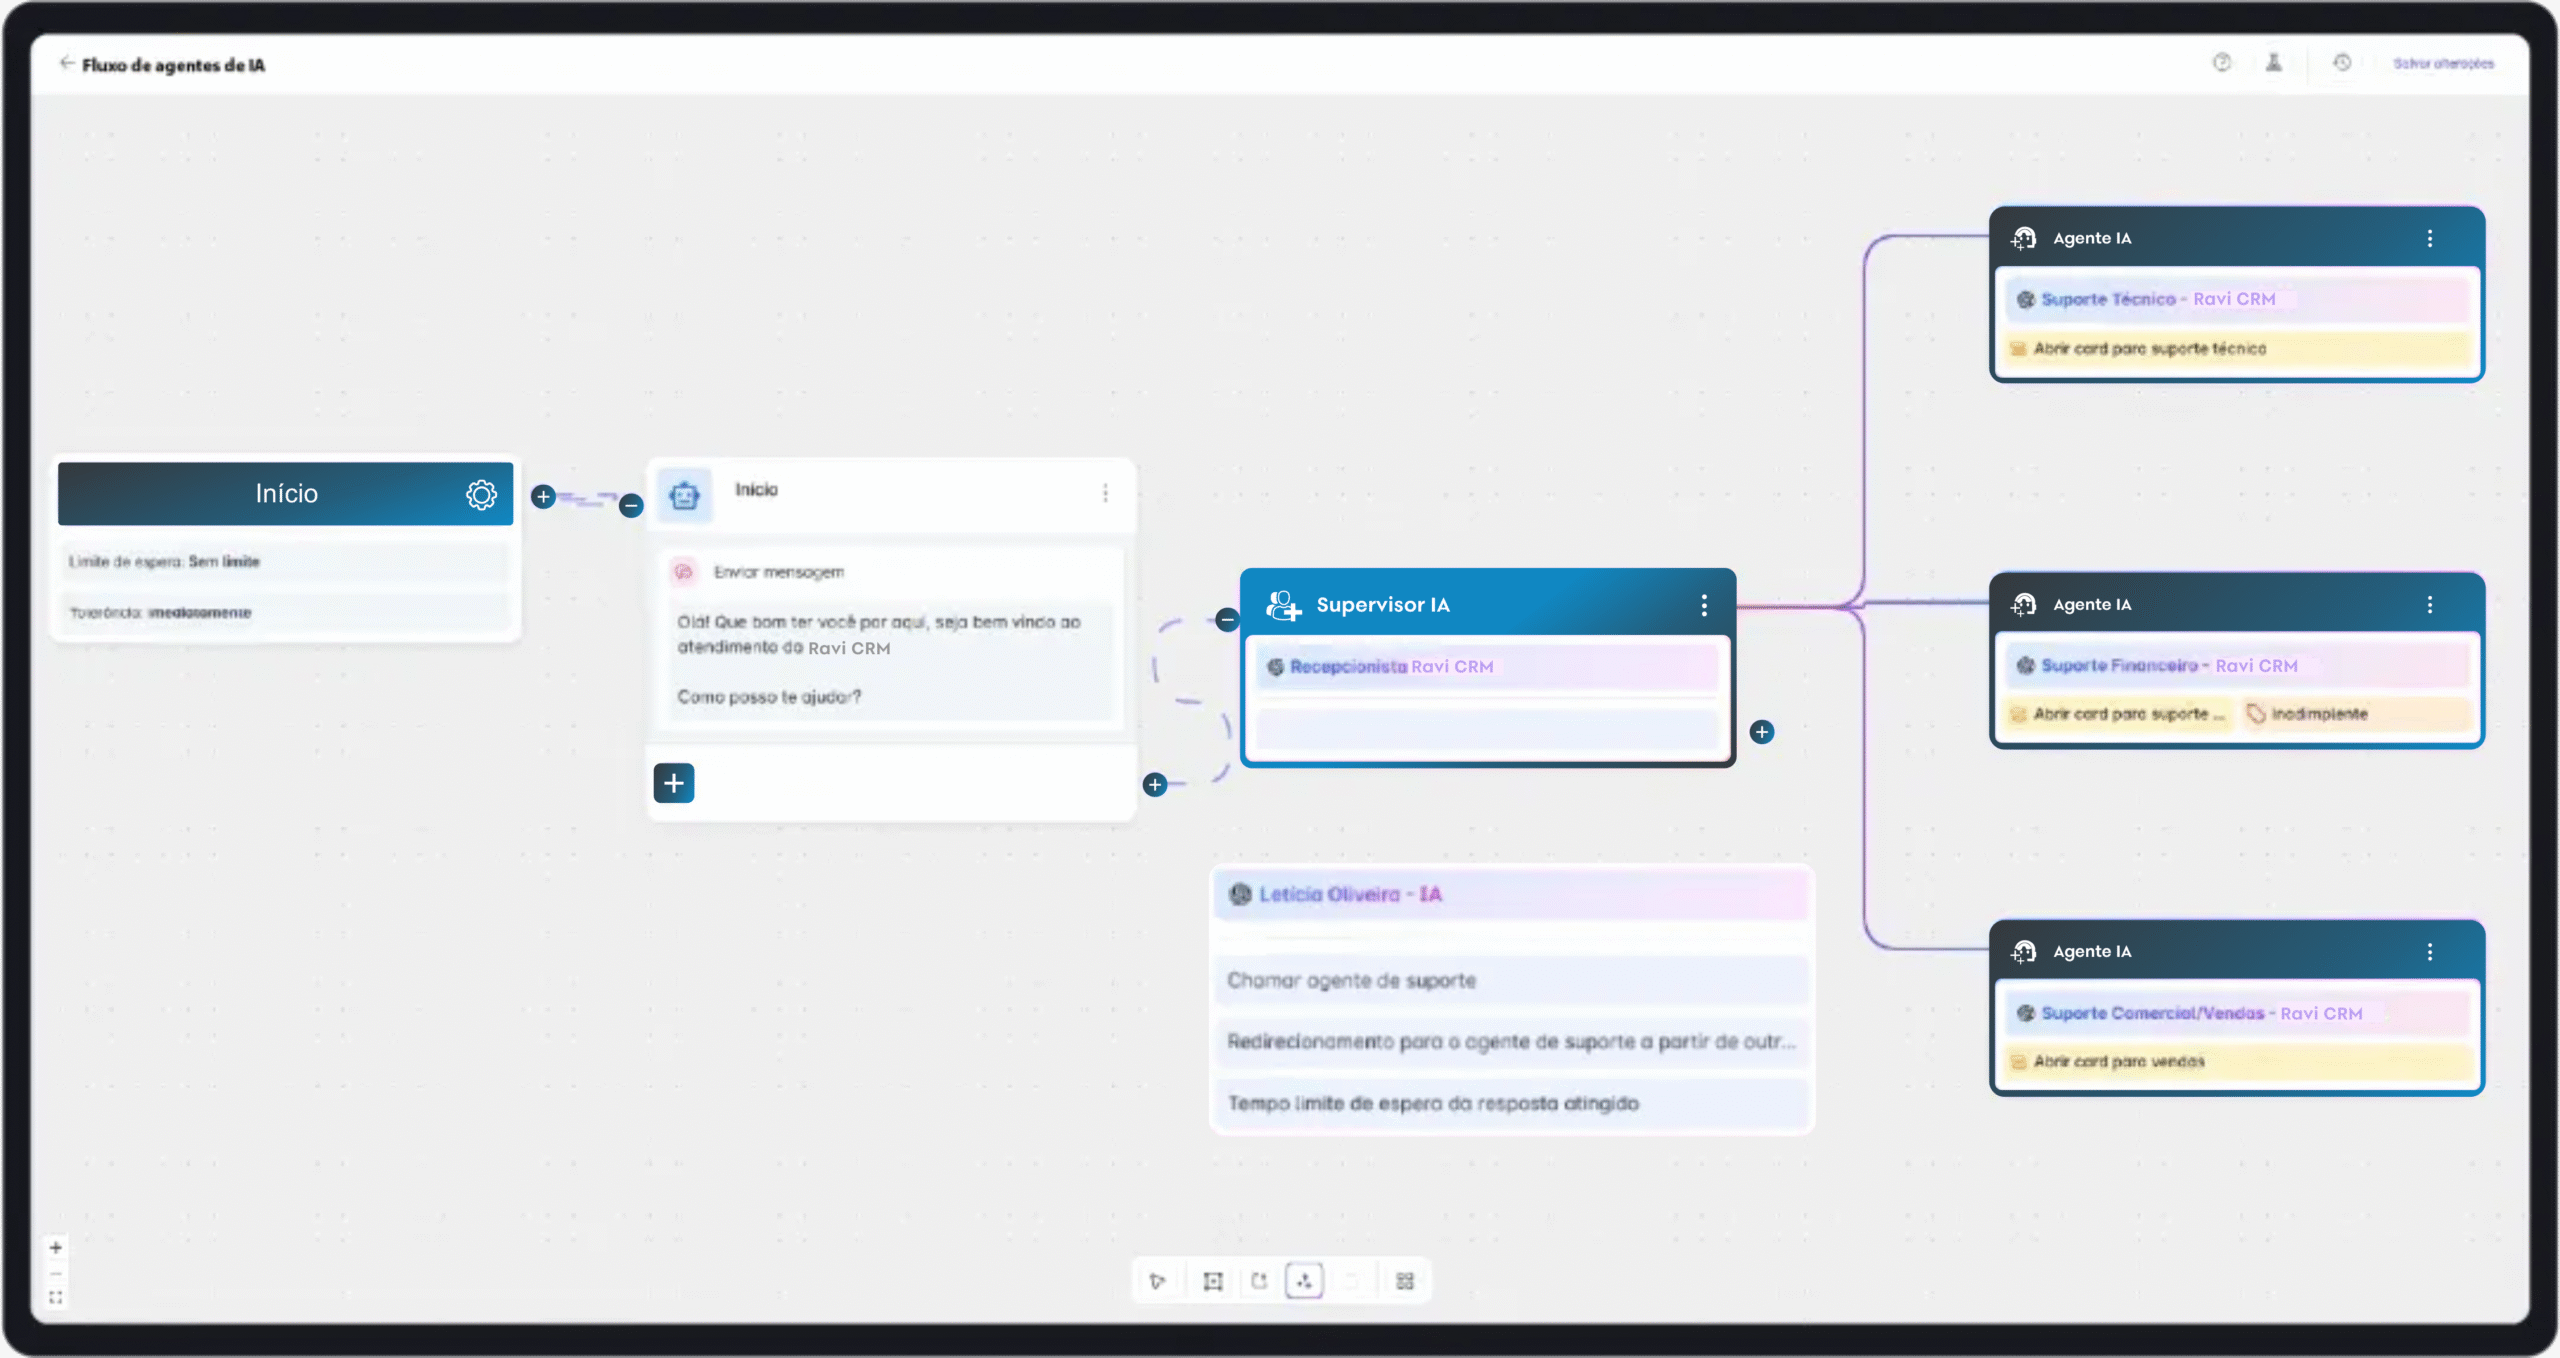2560x1358 pixels.
Task: Open three-dot menu on Supervisor IA node
Action: tap(1704, 605)
